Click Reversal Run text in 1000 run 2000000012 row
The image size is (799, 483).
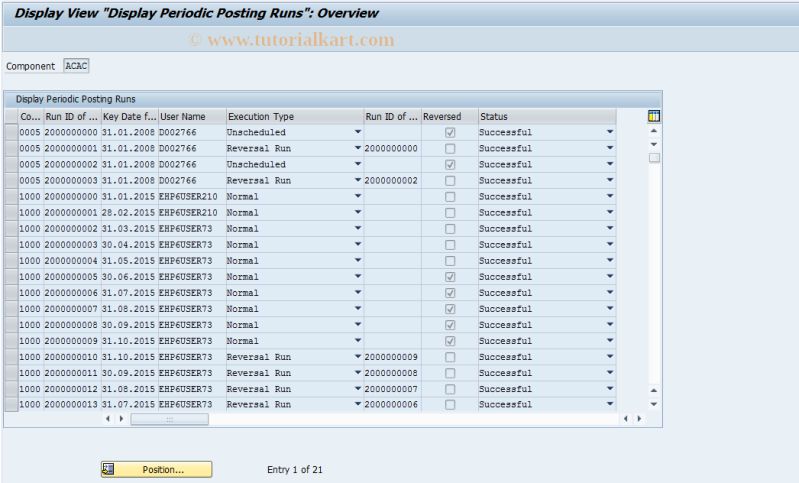click(259, 389)
